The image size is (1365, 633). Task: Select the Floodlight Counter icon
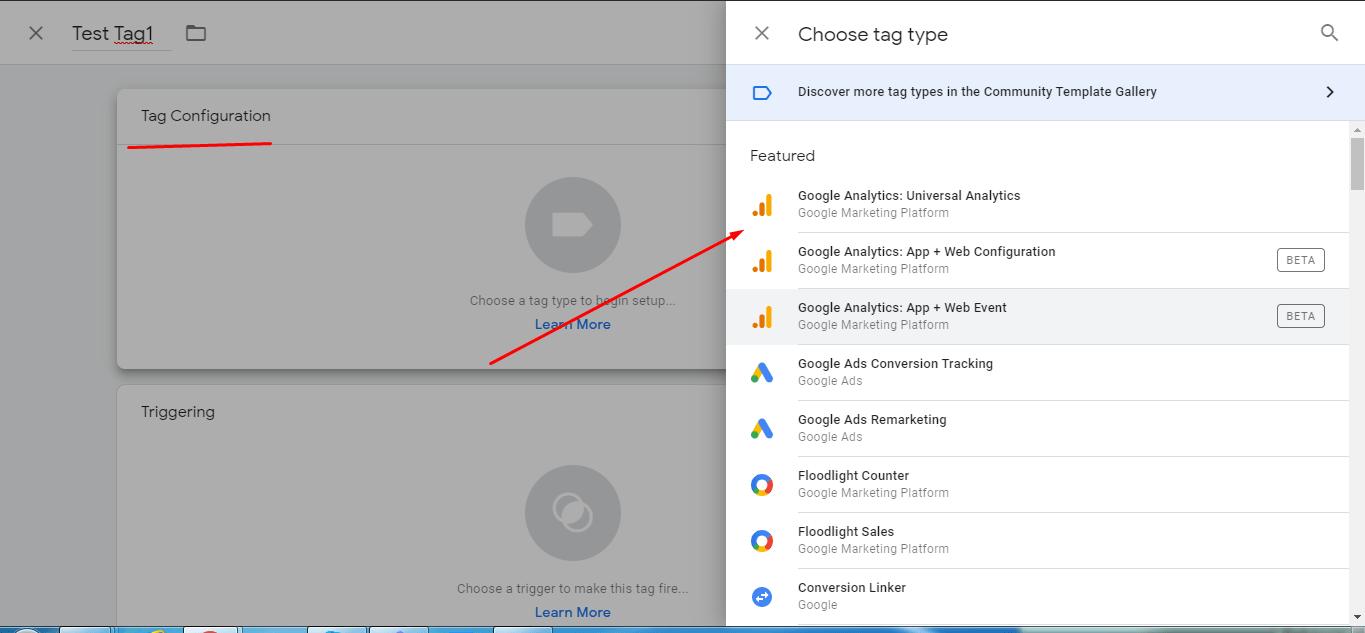pyautogui.click(x=762, y=485)
